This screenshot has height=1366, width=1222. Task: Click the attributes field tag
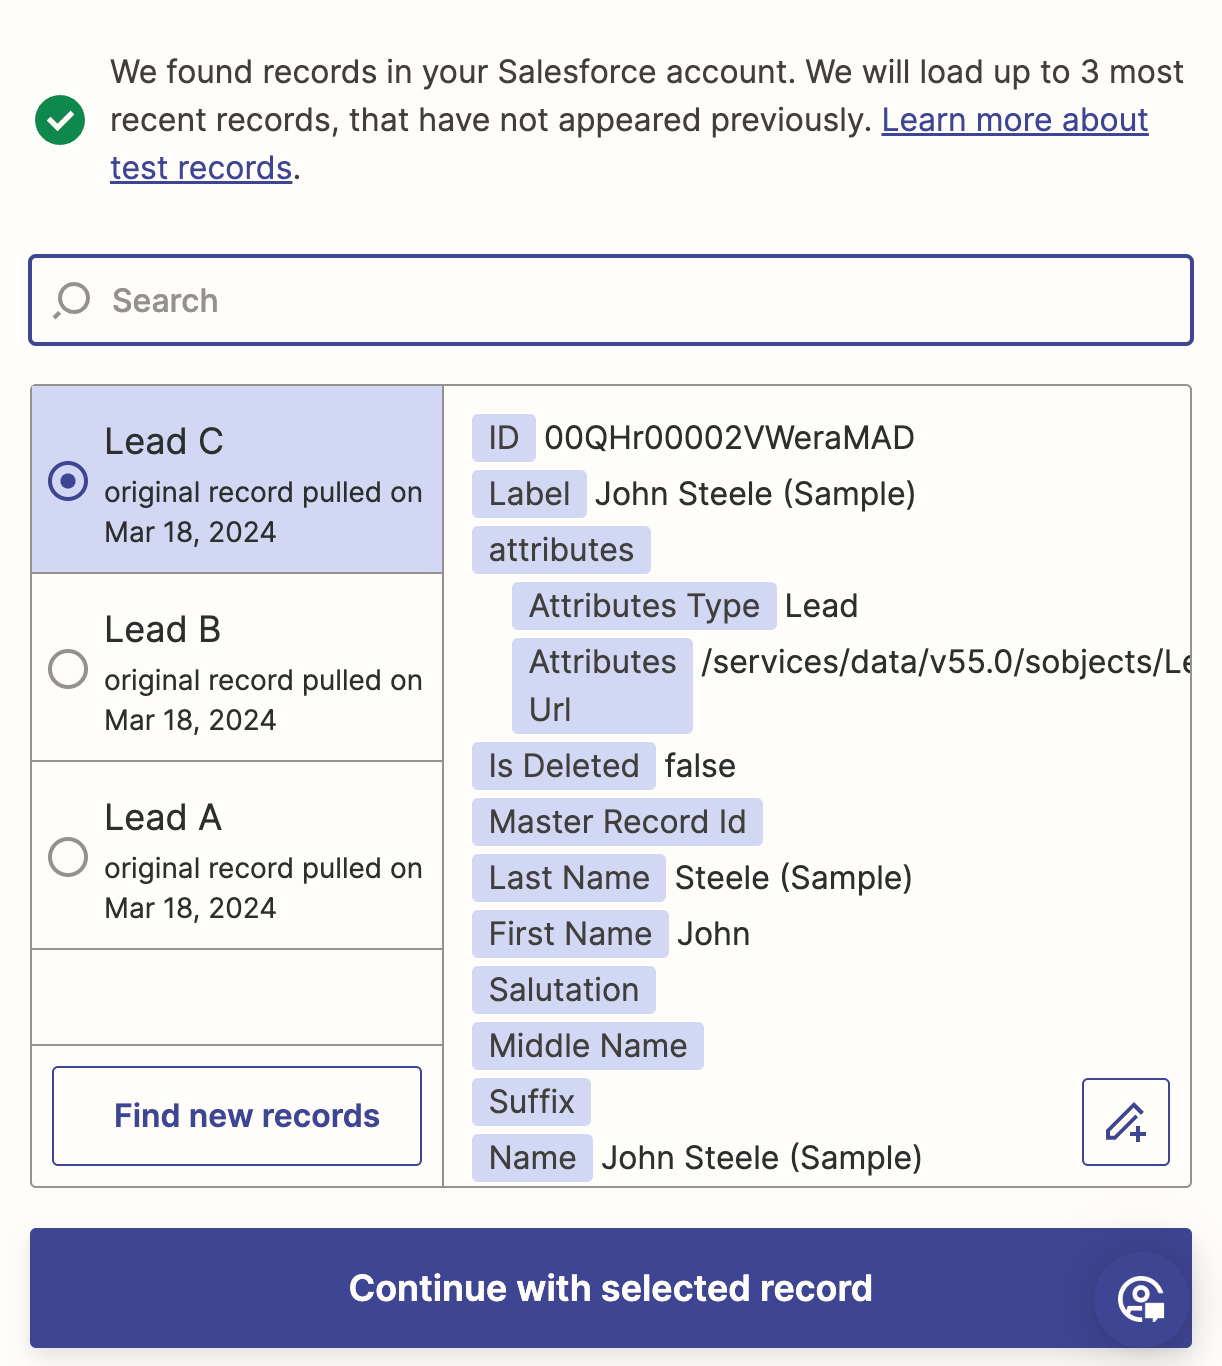click(561, 550)
